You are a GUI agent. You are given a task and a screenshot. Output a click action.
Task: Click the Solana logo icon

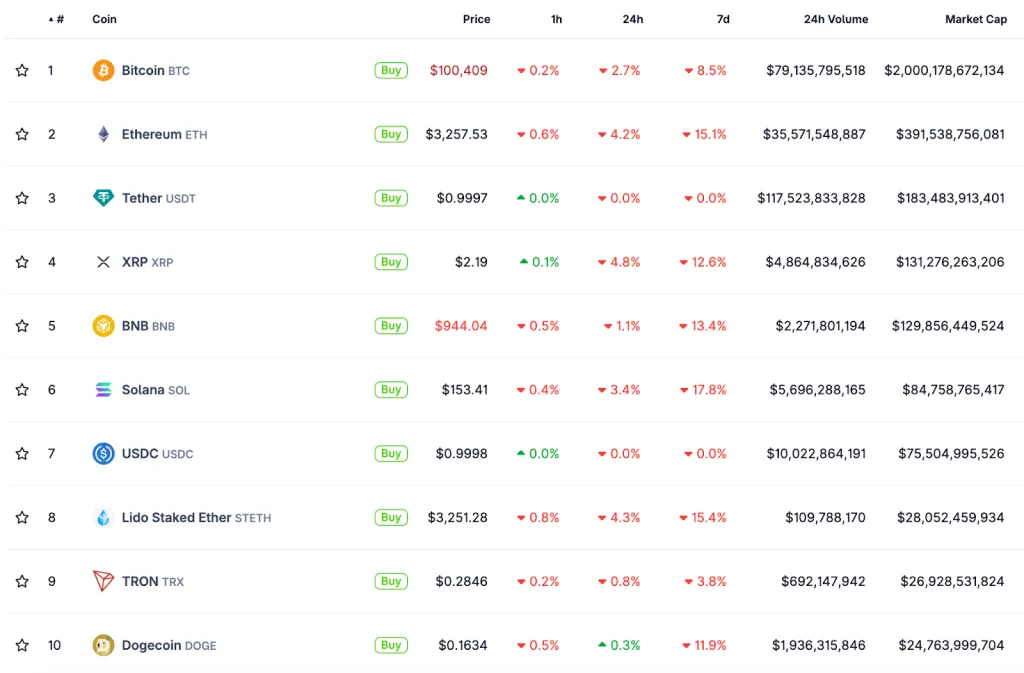[103, 390]
